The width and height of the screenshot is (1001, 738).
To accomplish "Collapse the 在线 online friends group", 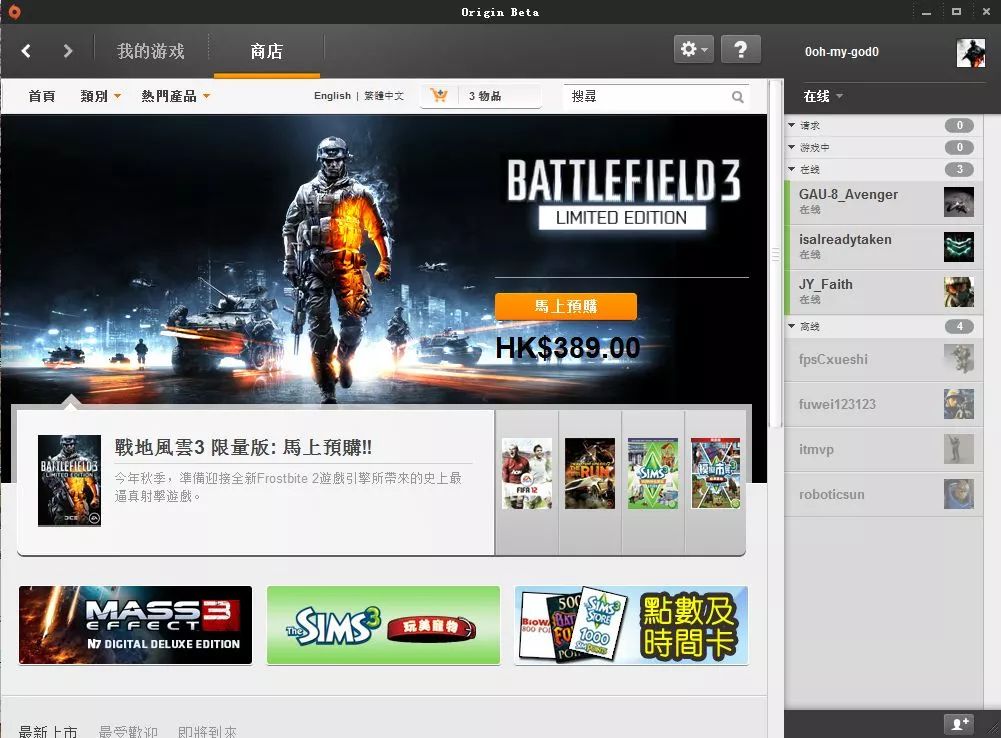I will tap(791, 169).
